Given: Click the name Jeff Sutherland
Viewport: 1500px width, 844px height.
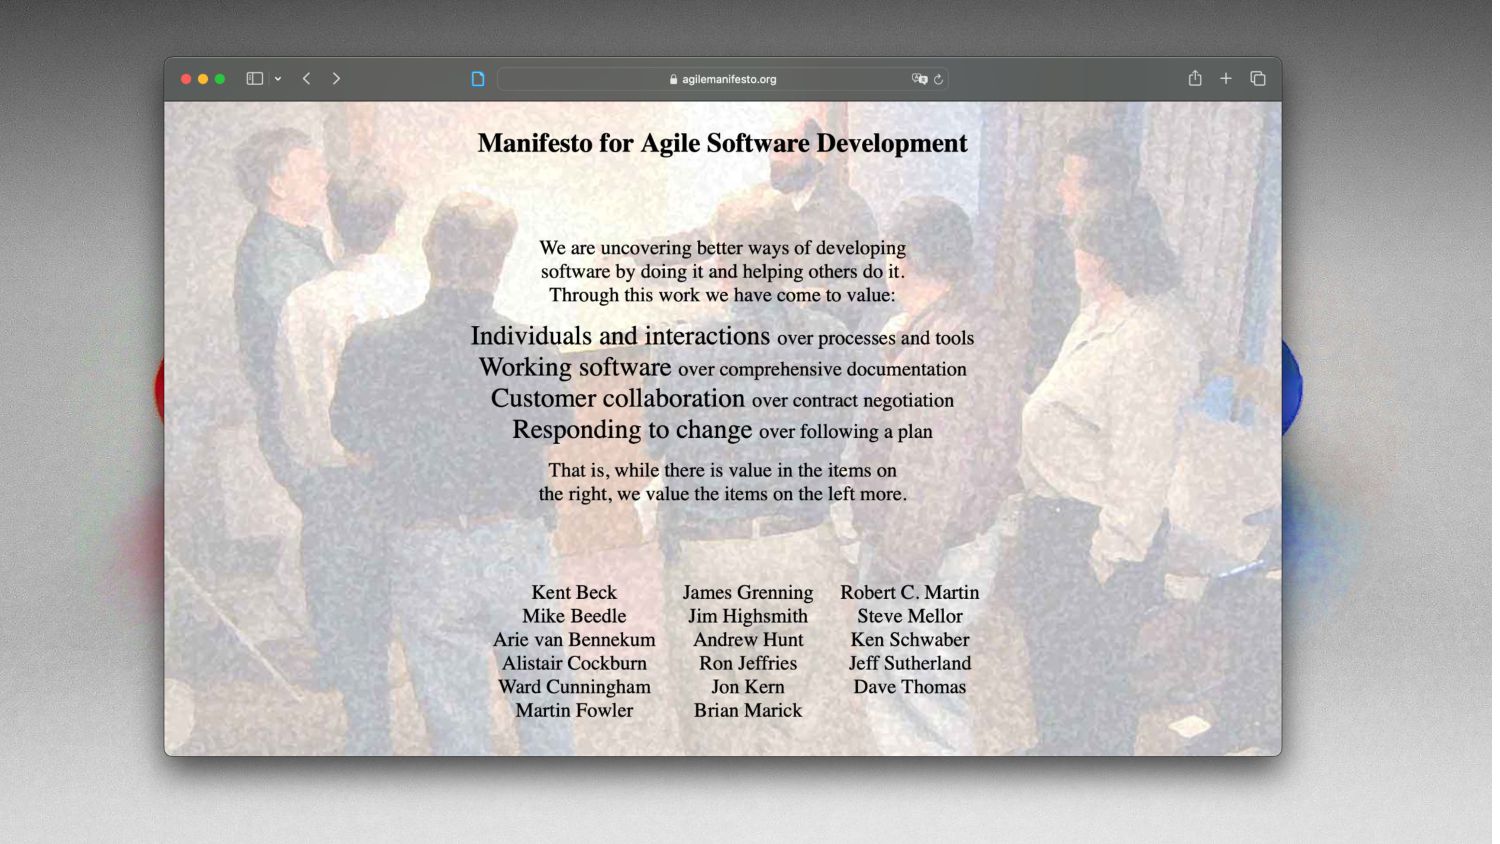Looking at the screenshot, I should (x=910, y=663).
